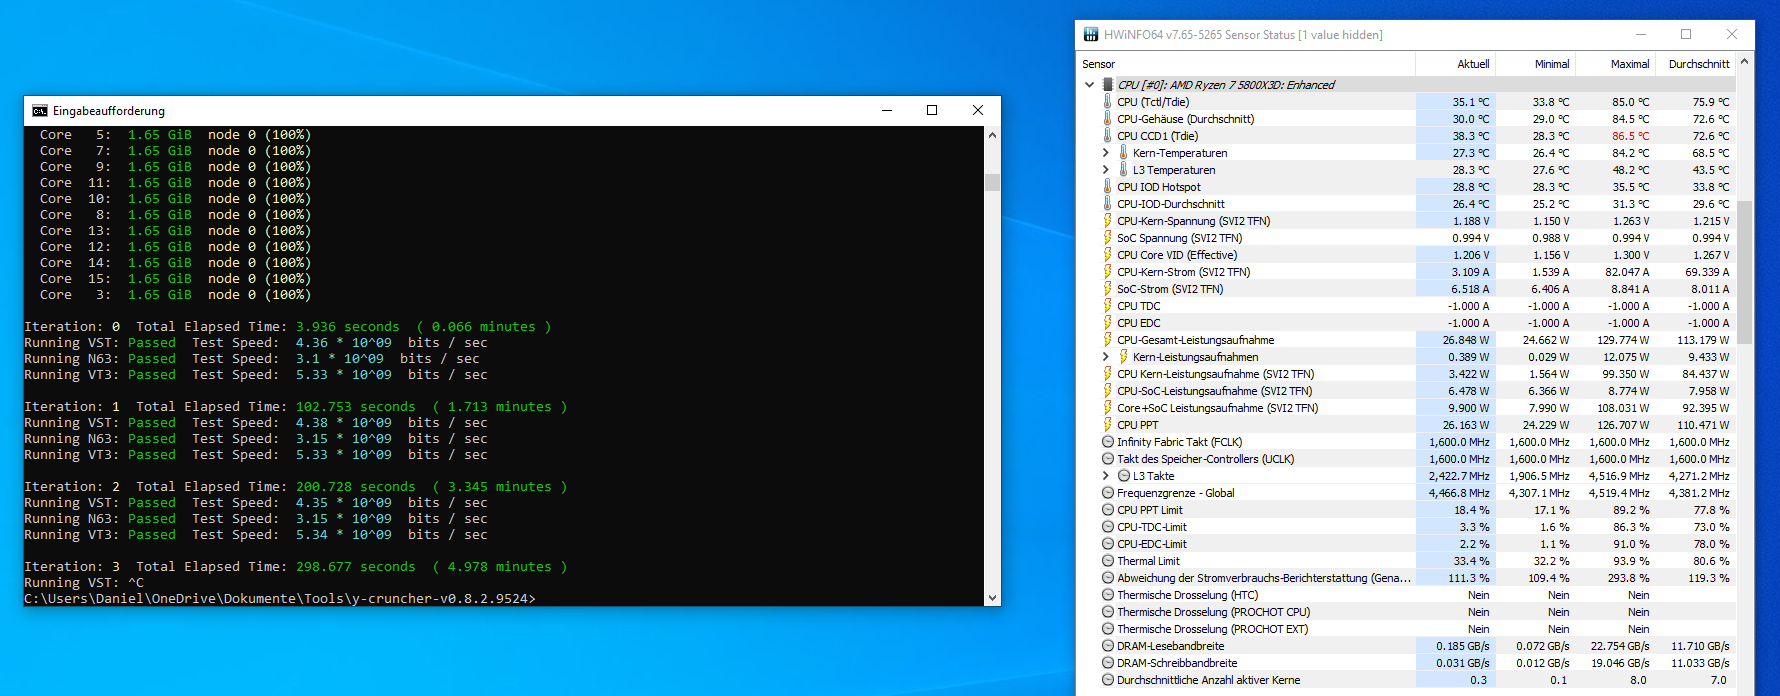Click circle icon of DRAM-Lesebandbreite
The image size is (1780, 696).
(x=1108, y=646)
